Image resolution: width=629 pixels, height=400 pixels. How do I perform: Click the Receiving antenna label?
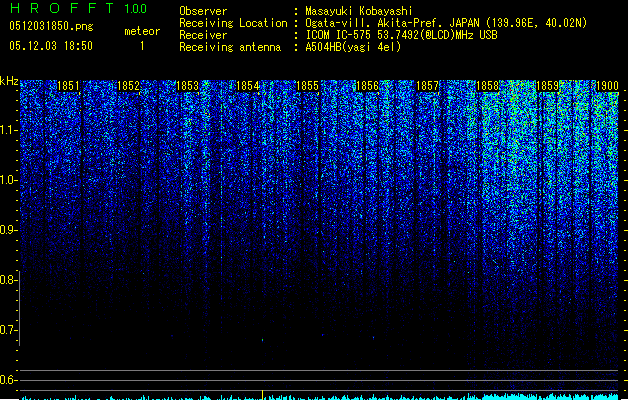(x=230, y=47)
